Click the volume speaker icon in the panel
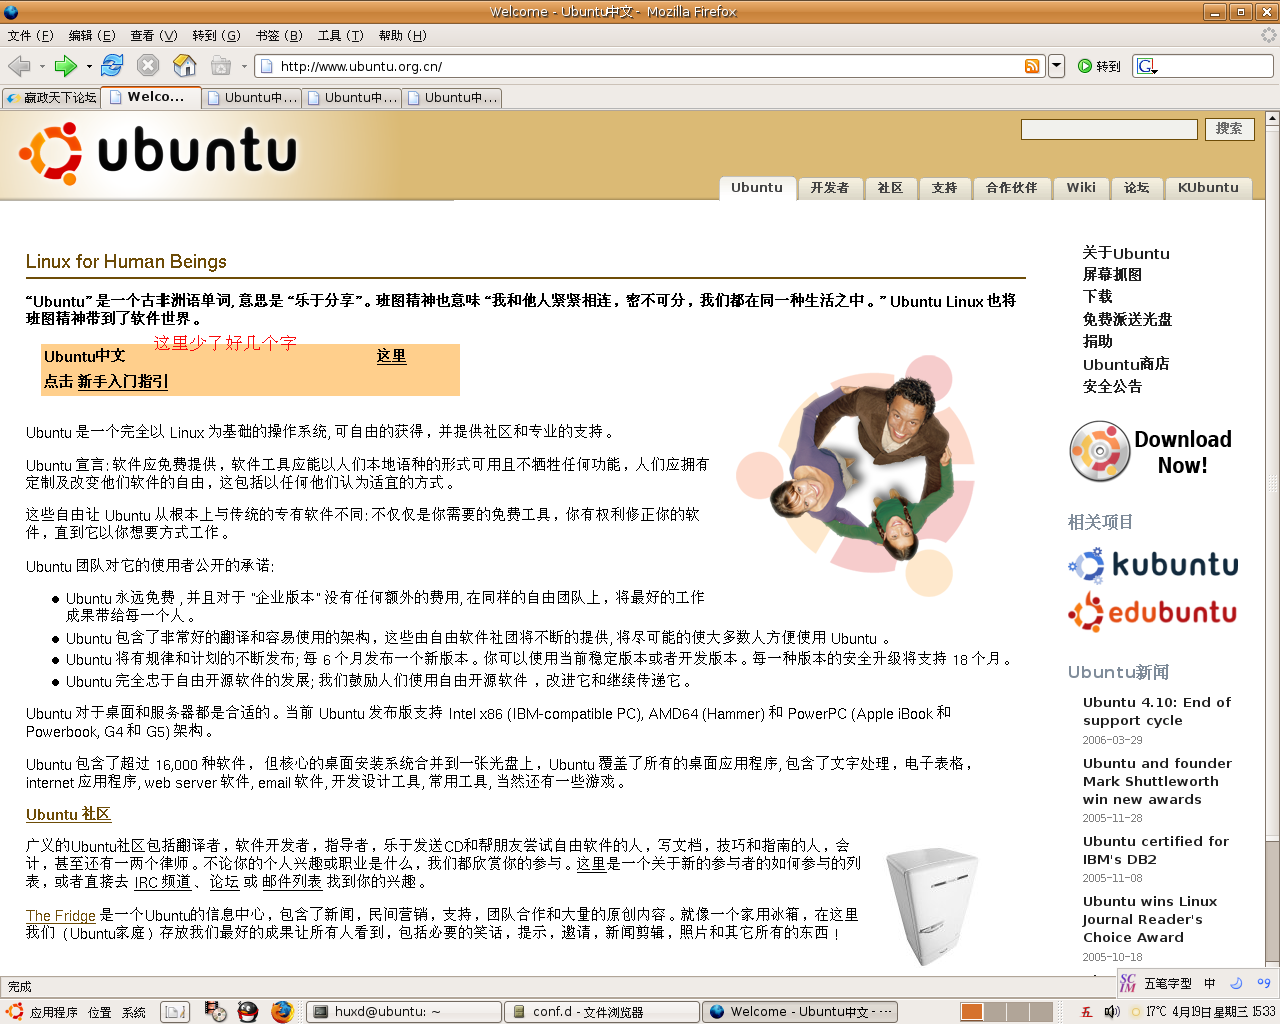Viewport: 1280px width, 1024px height. (x=1112, y=1012)
